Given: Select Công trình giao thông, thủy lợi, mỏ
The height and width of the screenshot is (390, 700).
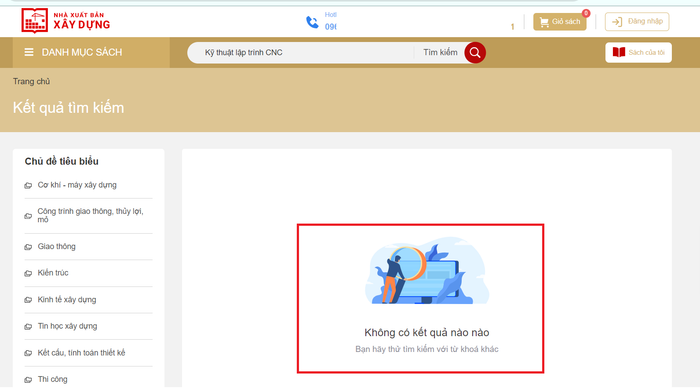Looking at the screenshot, I should point(90,215).
